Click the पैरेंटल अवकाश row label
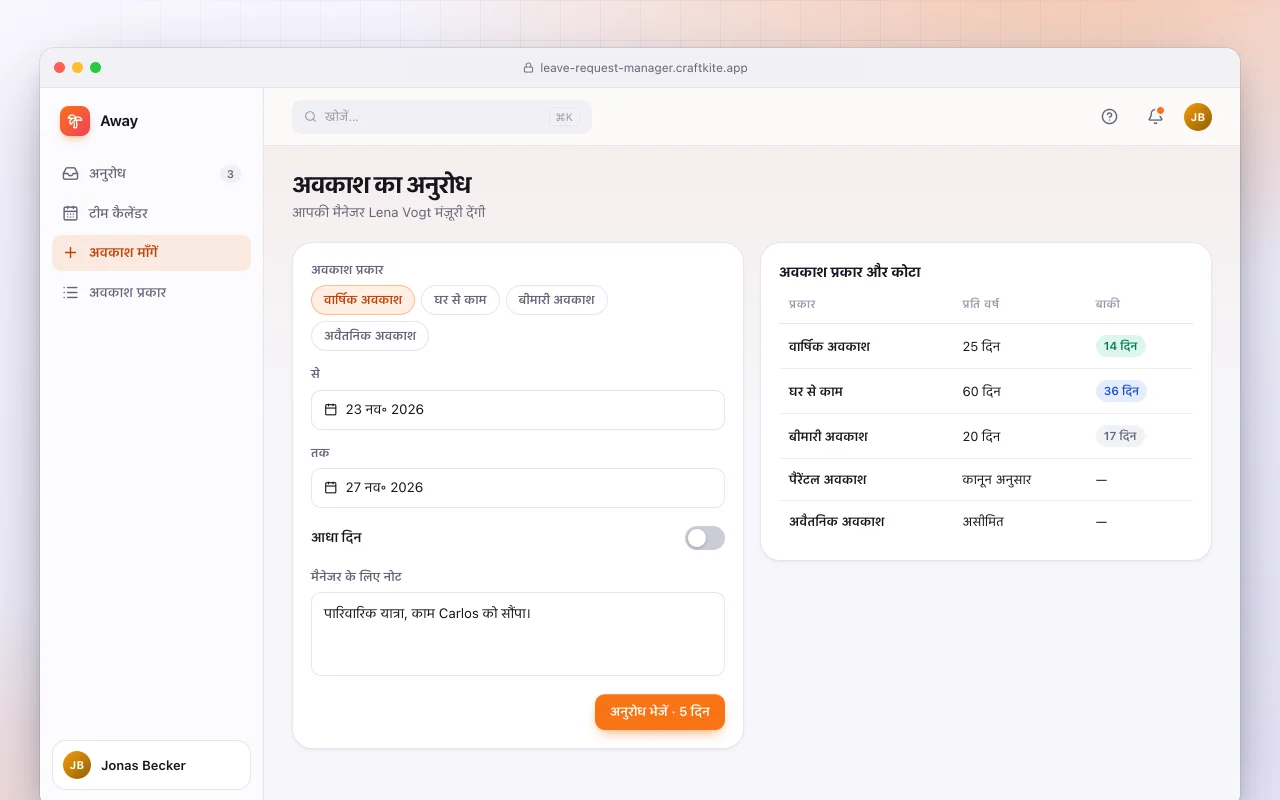 tap(828, 480)
